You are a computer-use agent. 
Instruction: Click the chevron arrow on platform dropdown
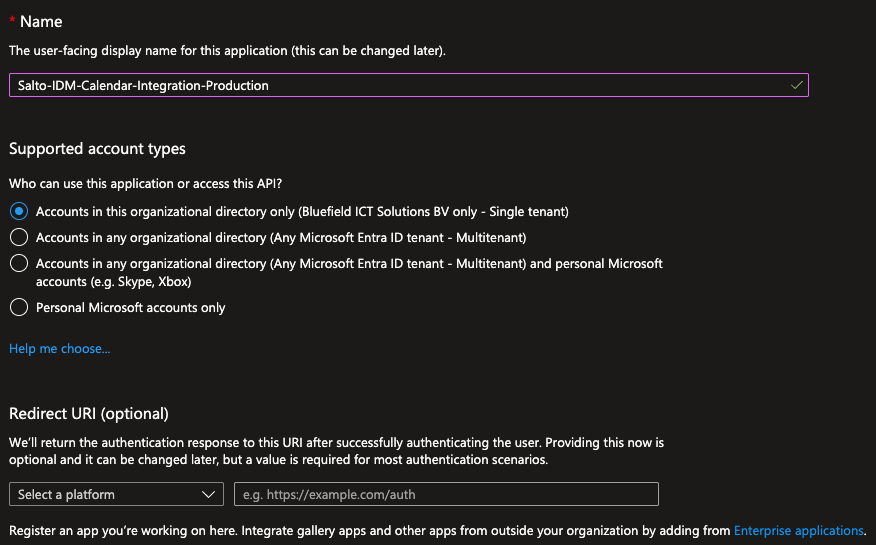click(x=209, y=495)
